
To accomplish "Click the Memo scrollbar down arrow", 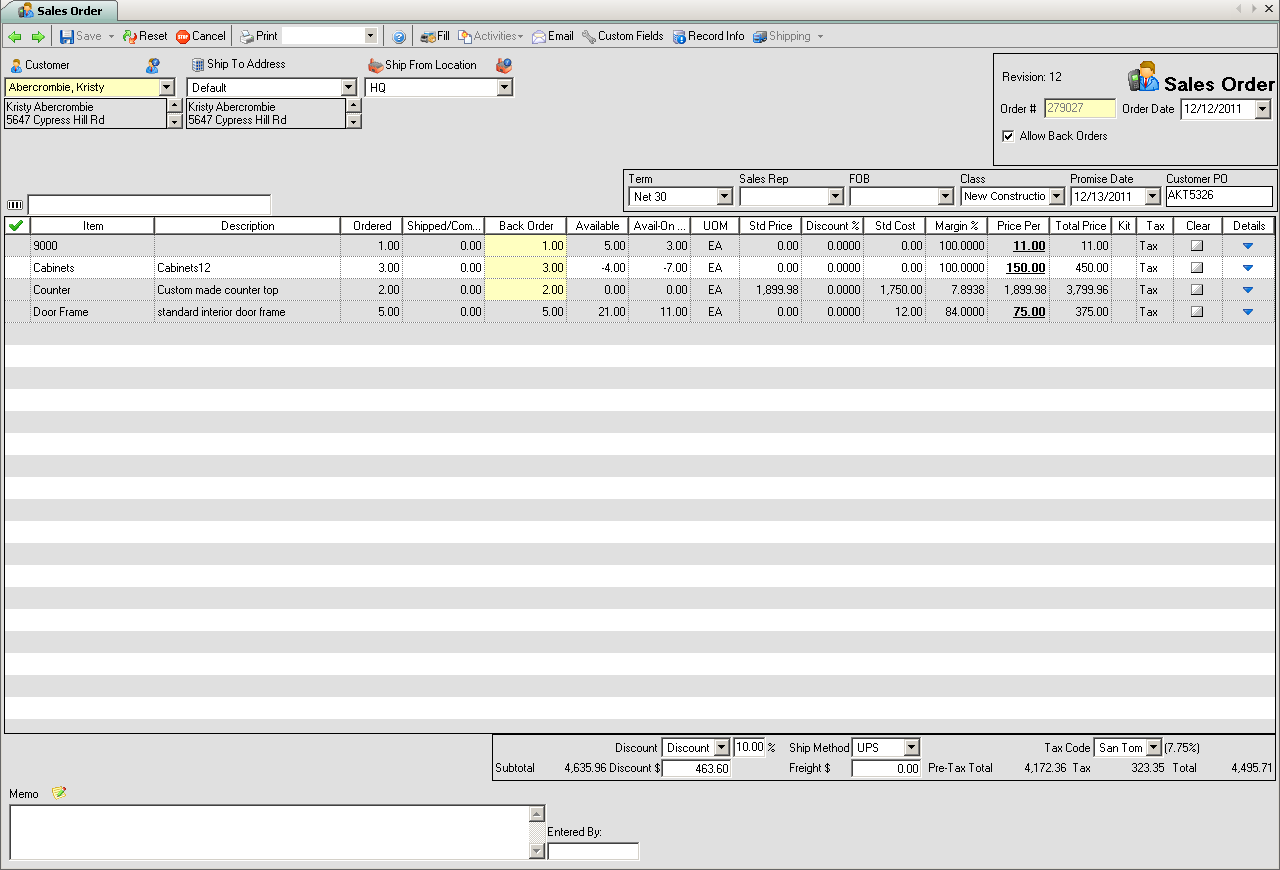I will [537, 851].
